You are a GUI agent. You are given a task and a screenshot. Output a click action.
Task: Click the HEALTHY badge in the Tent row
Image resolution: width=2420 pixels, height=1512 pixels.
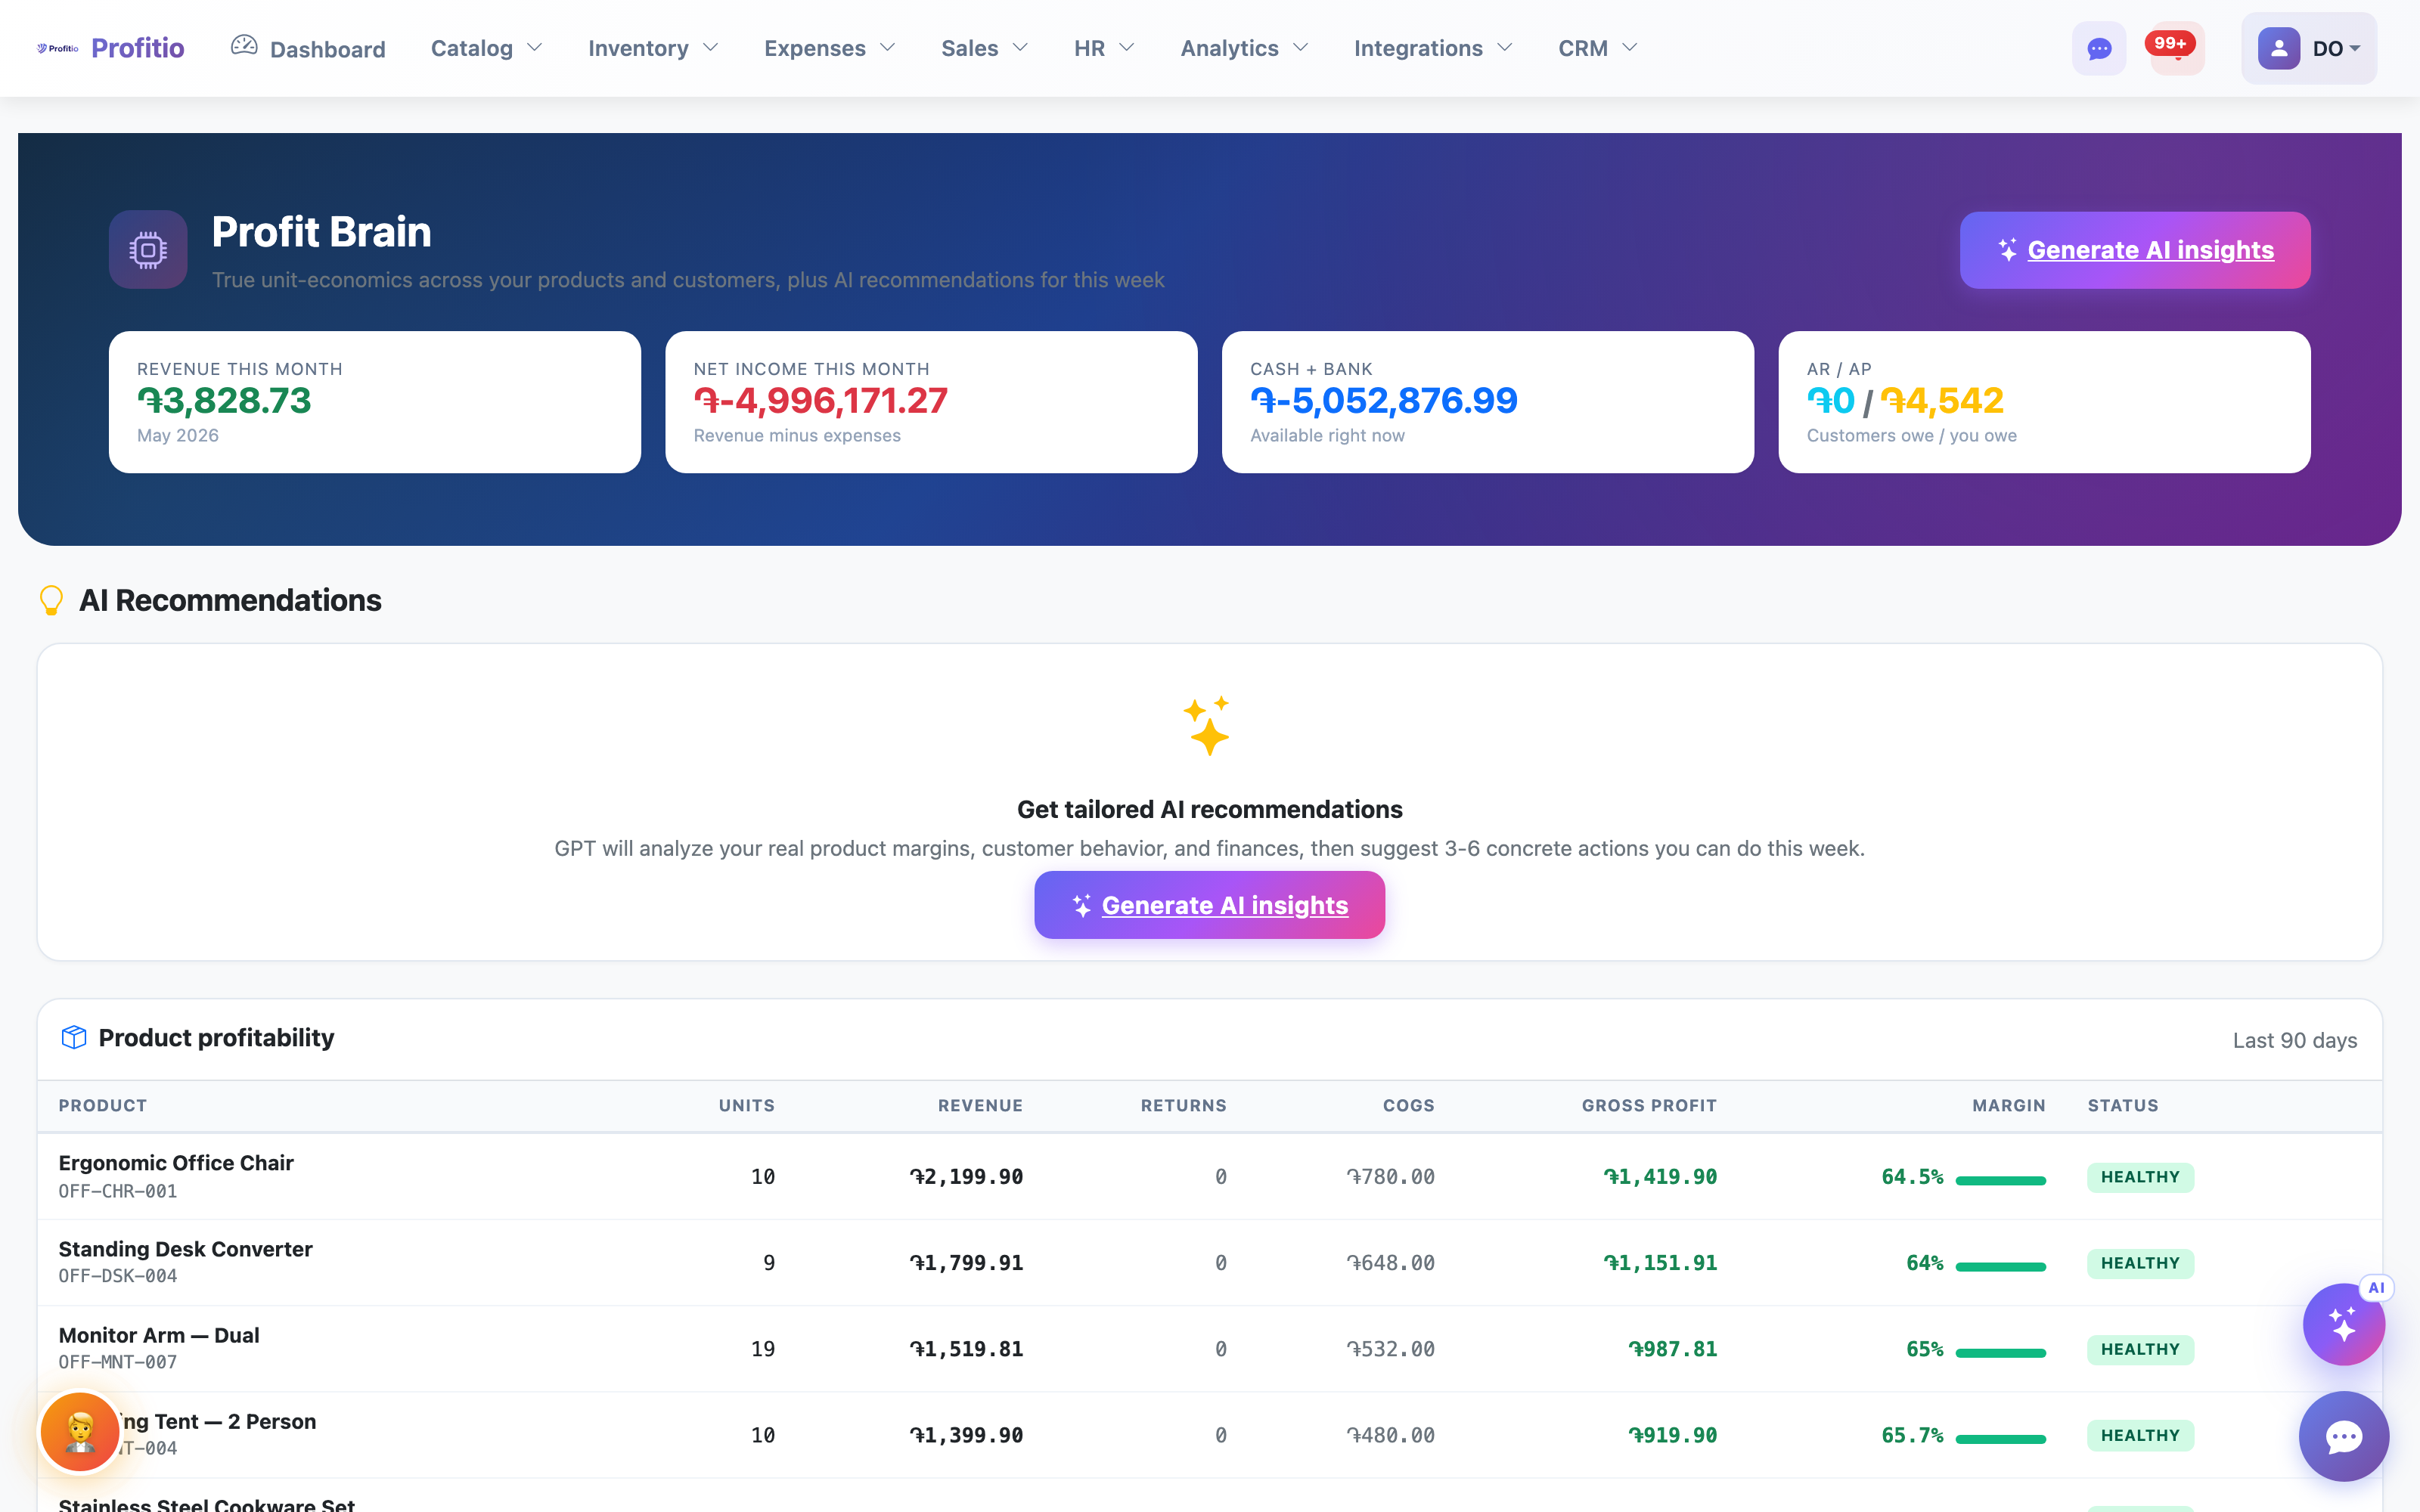(2140, 1435)
